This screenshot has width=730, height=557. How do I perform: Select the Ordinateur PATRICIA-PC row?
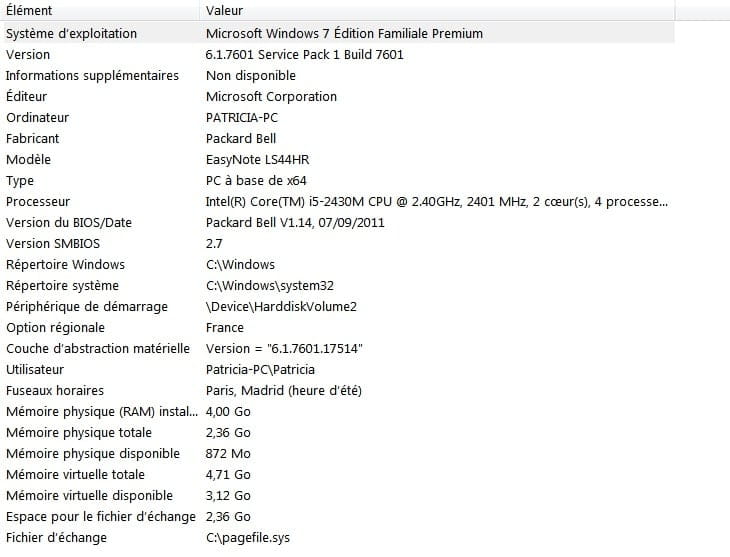coord(338,117)
